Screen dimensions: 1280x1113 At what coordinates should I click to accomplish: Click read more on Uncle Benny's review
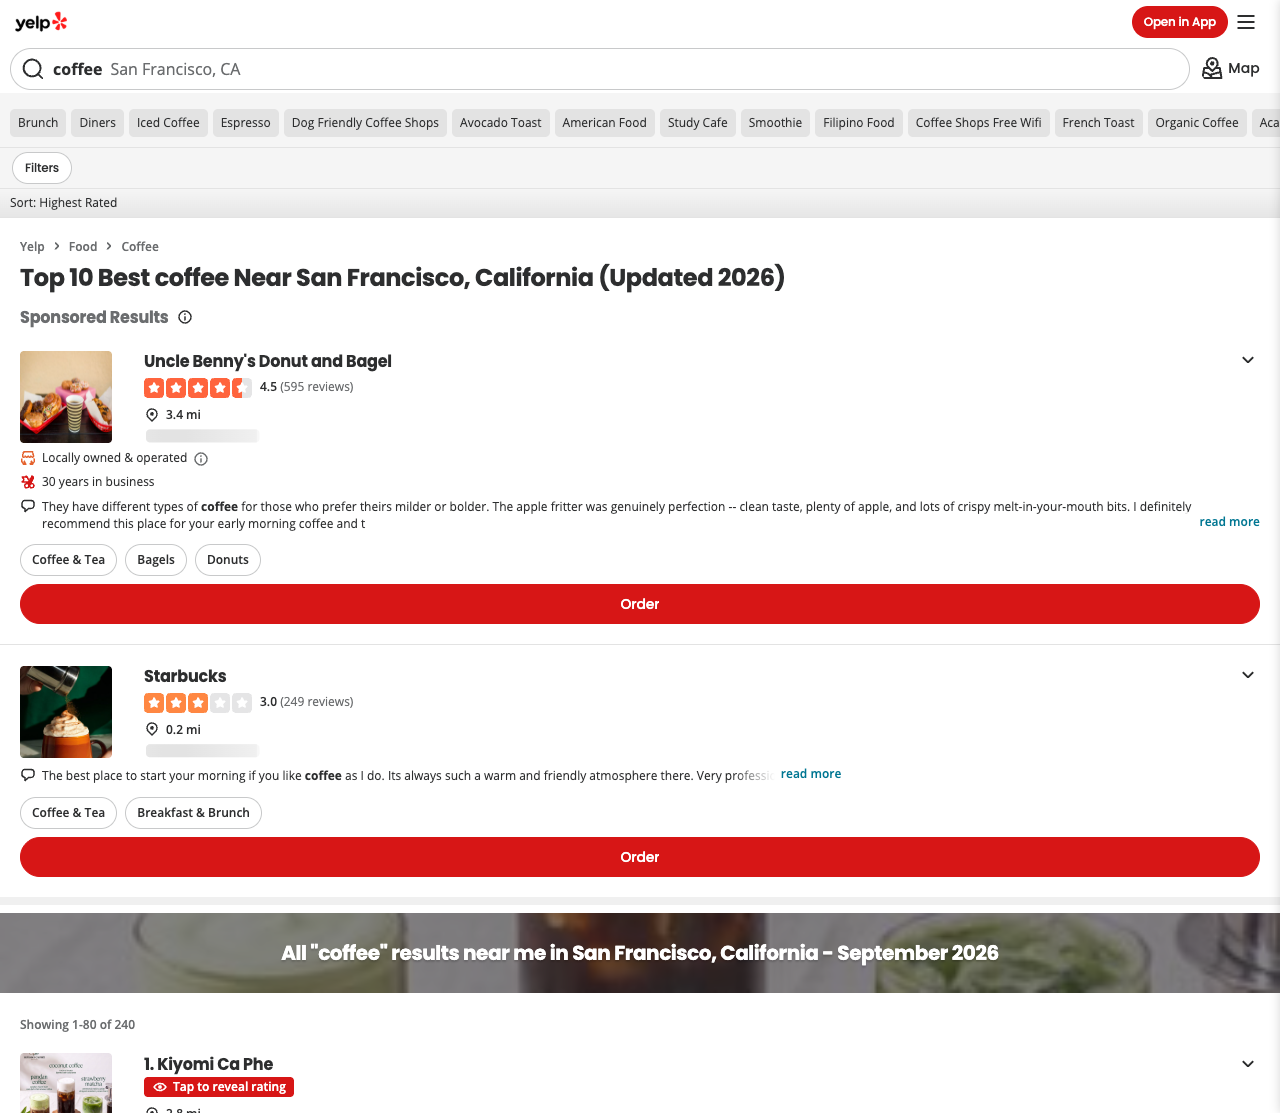pos(1229,522)
